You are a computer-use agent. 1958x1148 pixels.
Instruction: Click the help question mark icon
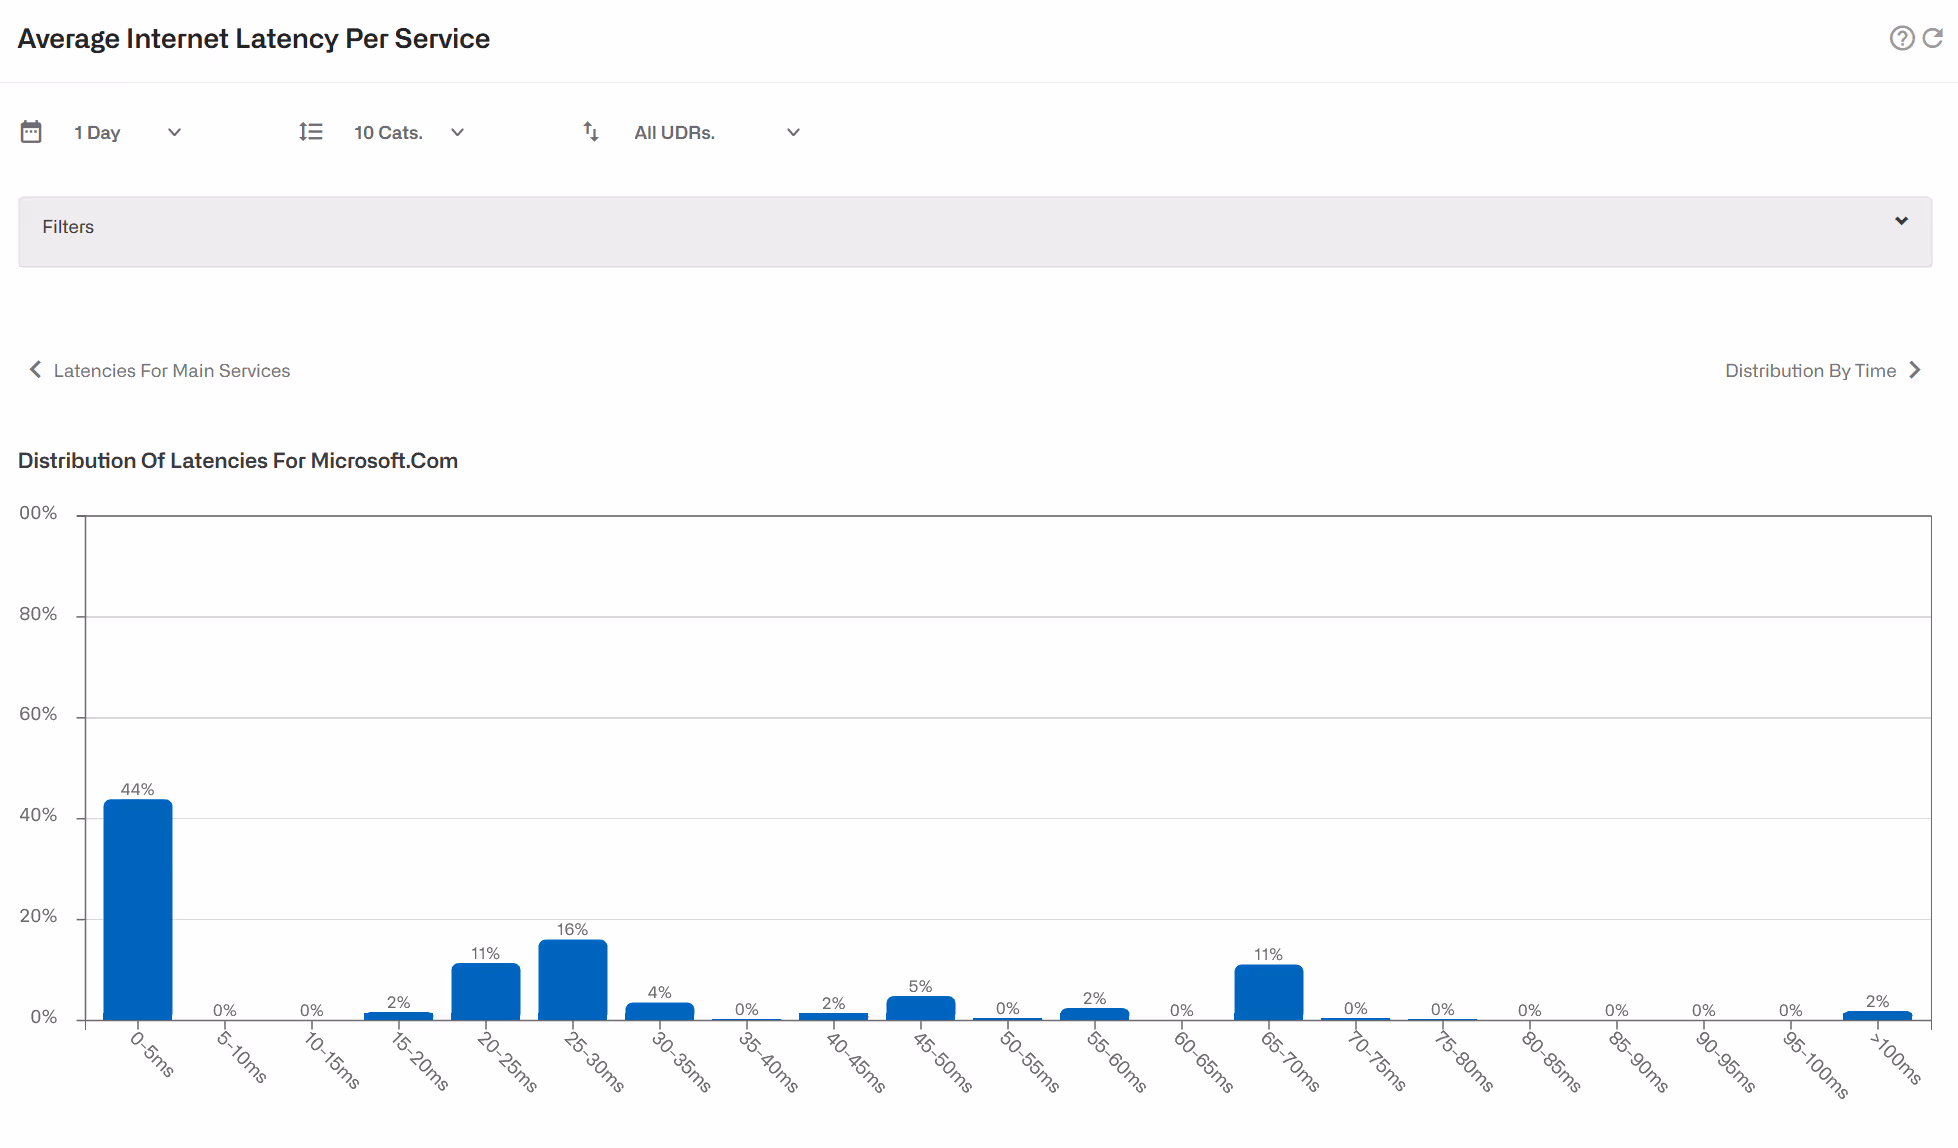pyautogui.click(x=1901, y=38)
